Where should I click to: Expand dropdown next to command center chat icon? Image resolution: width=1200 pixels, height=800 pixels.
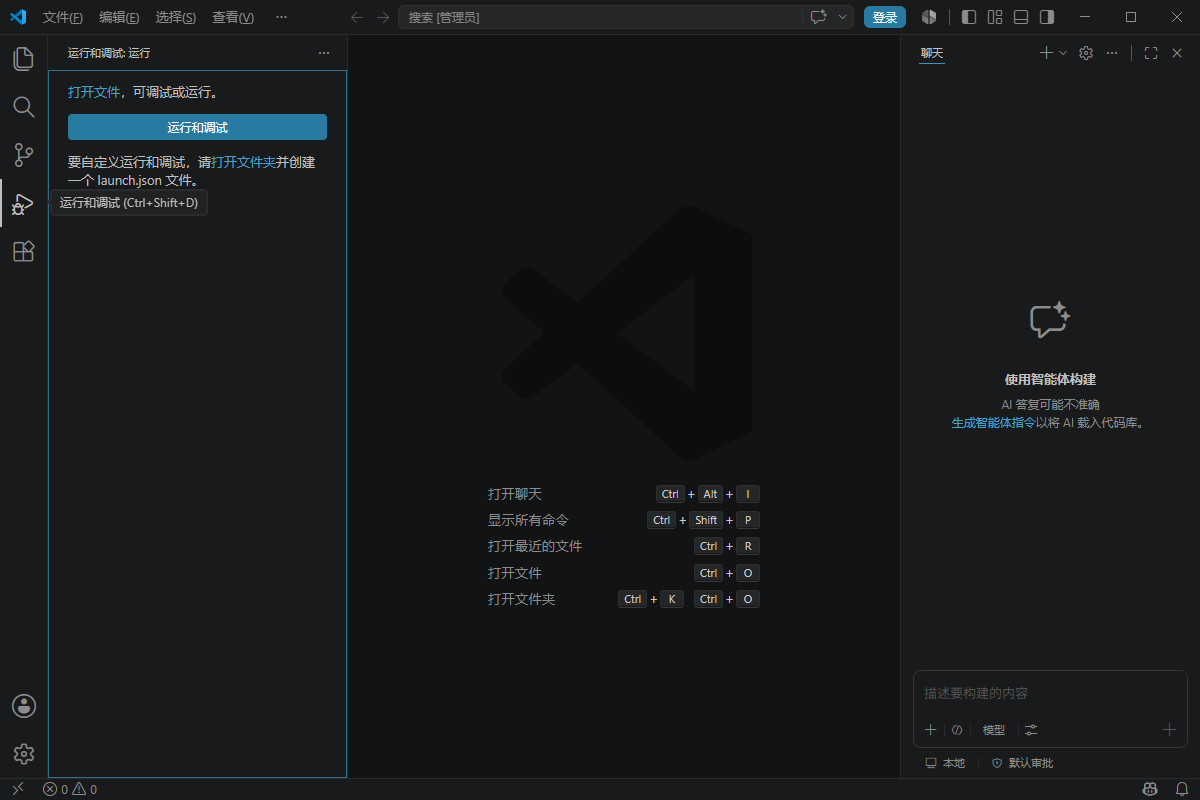pyautogui.click(x=843, y=17)
